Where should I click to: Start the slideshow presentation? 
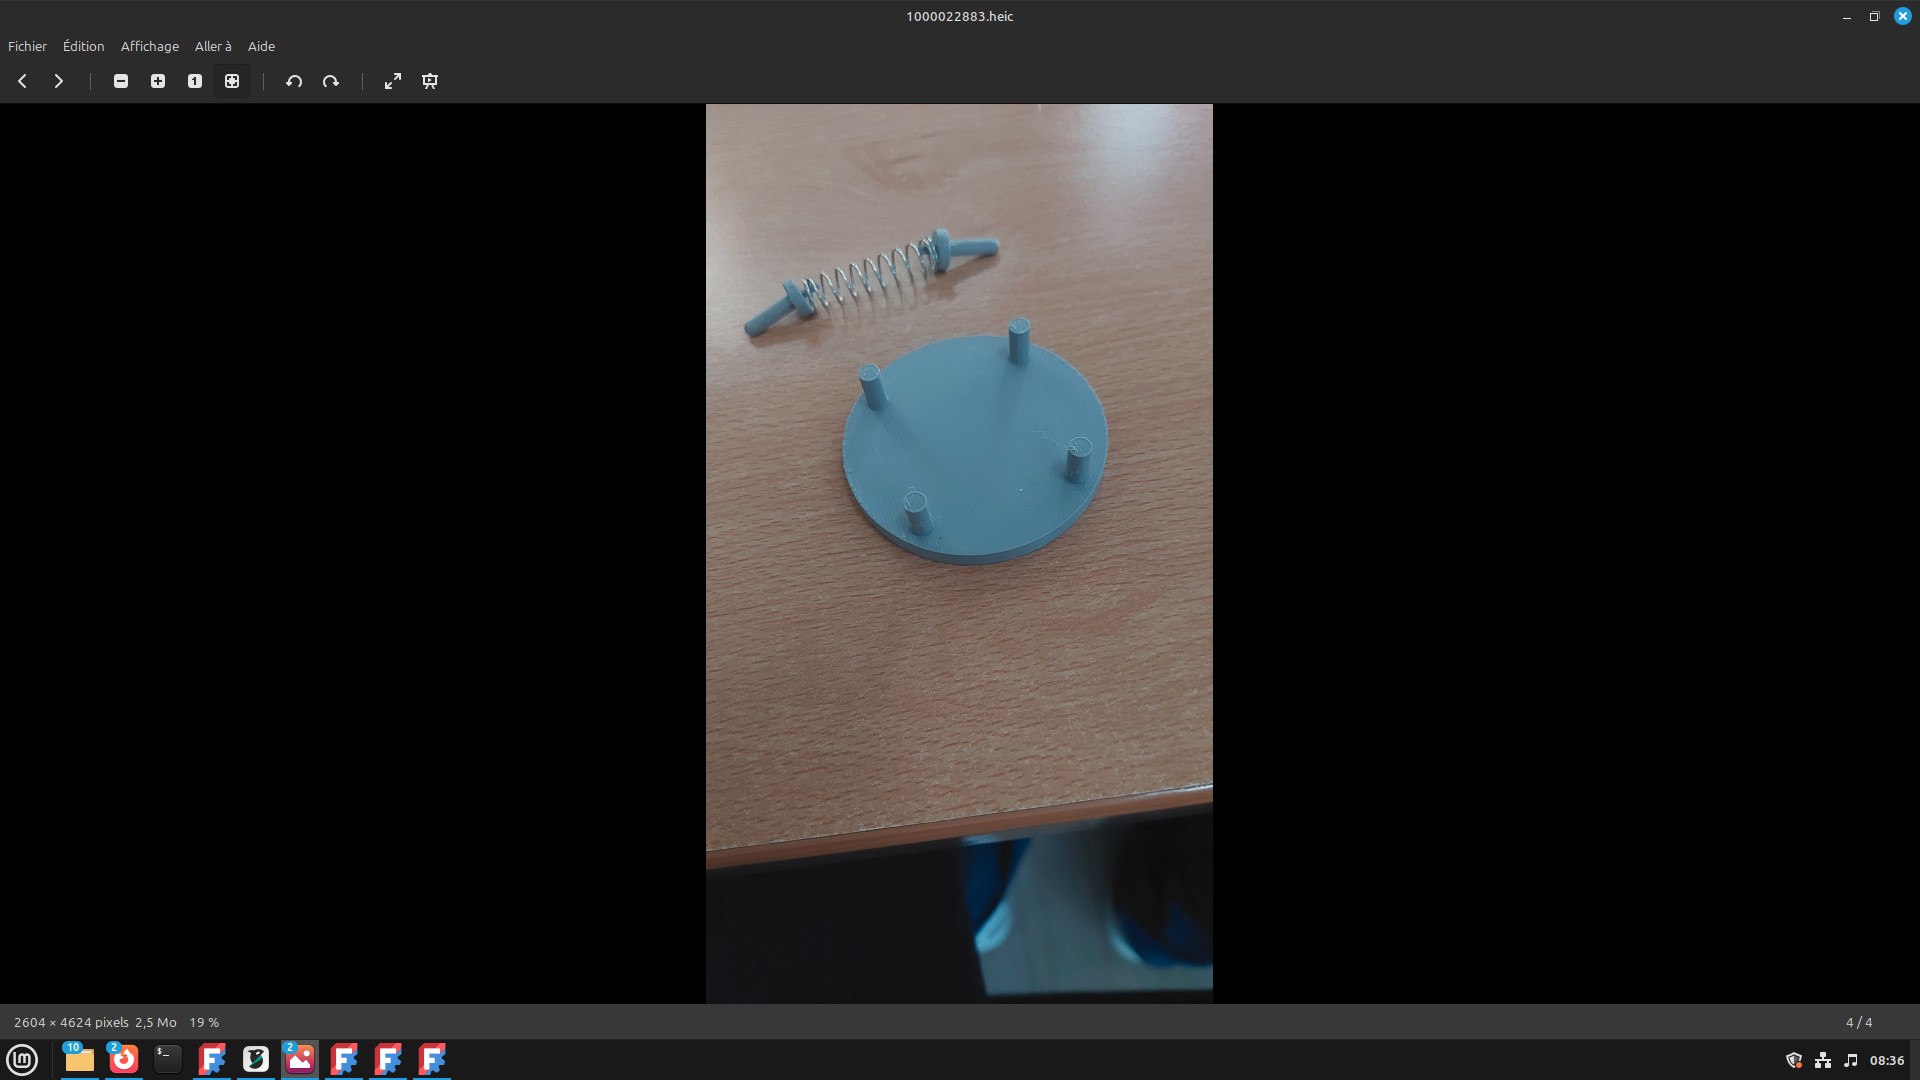tap(430, 81)
